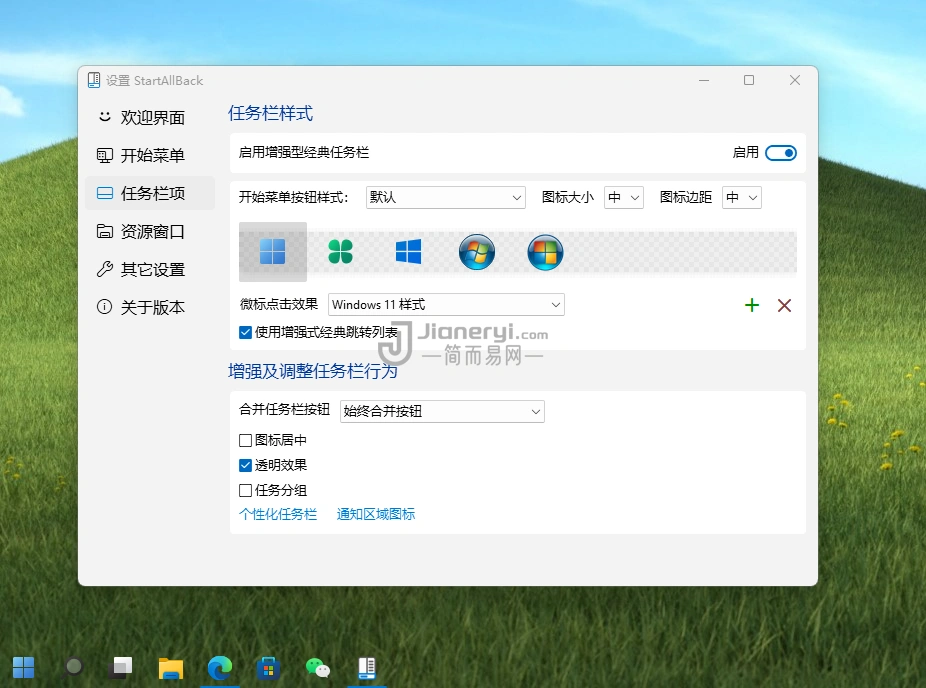Open Task View on the taskbar
Screen dimensions: 926x688
122,668
